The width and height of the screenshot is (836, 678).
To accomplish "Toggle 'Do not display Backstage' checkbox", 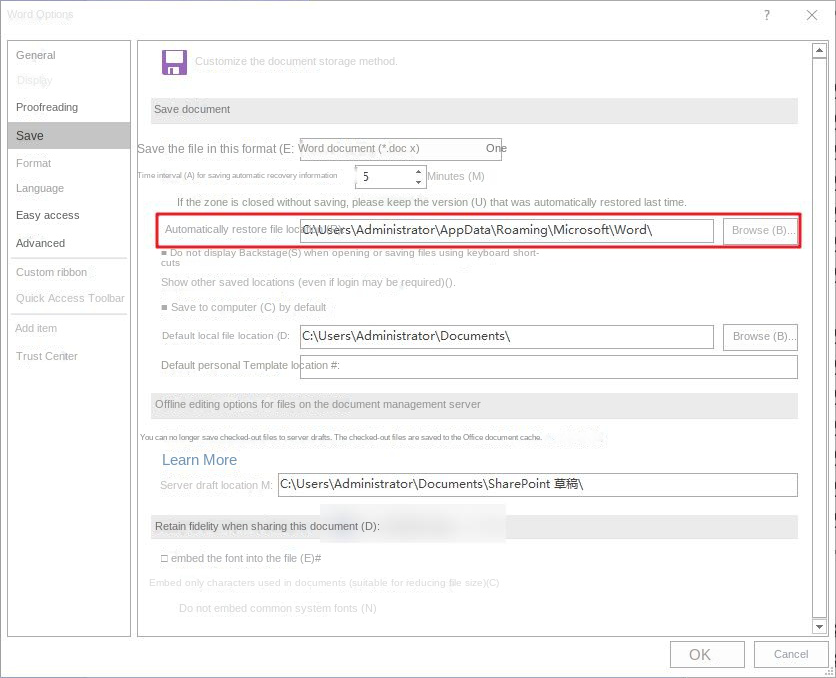I will tap(165, 253).
